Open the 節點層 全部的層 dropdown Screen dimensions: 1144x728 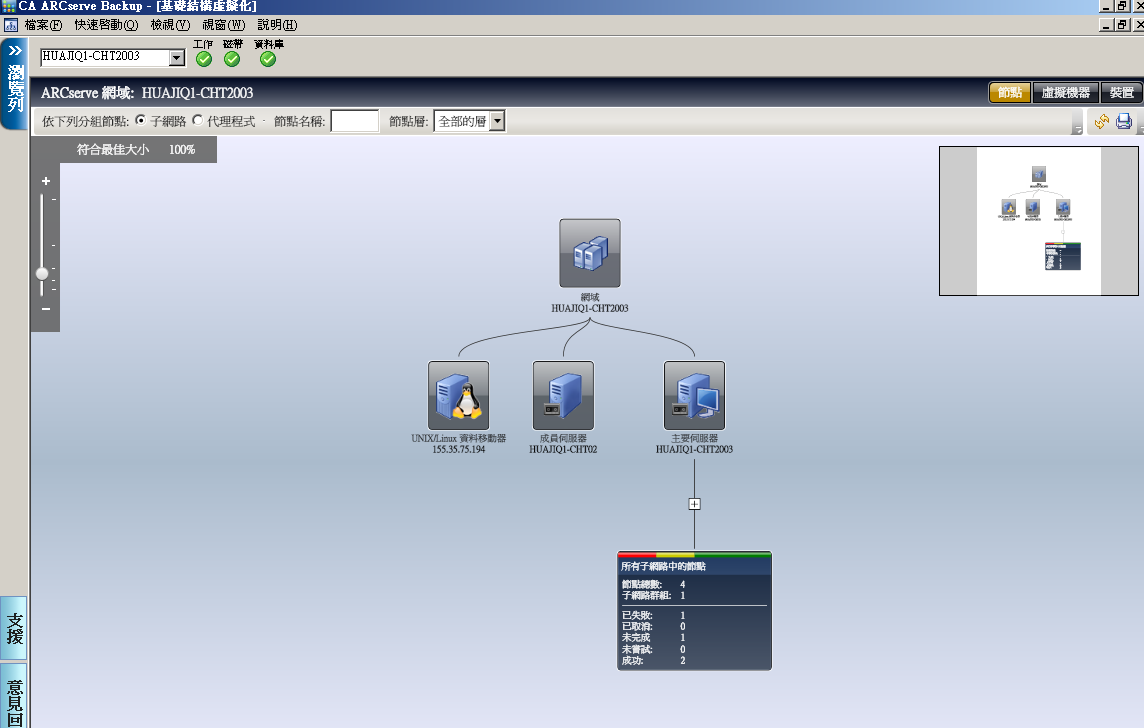tap(497, 121)
